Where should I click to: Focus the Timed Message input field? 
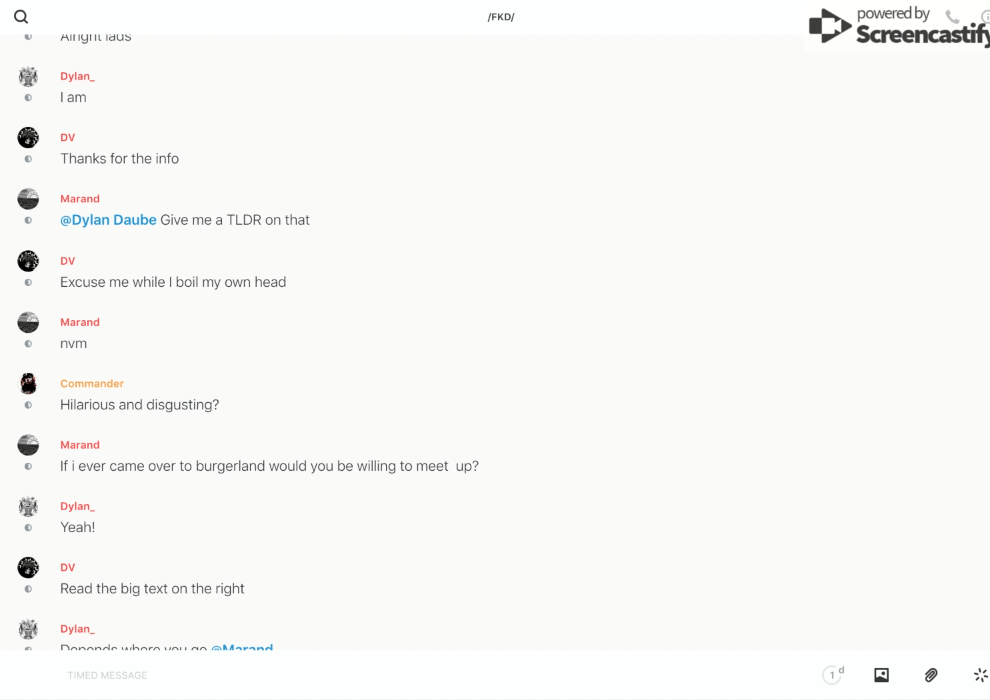tap(300, 675)
